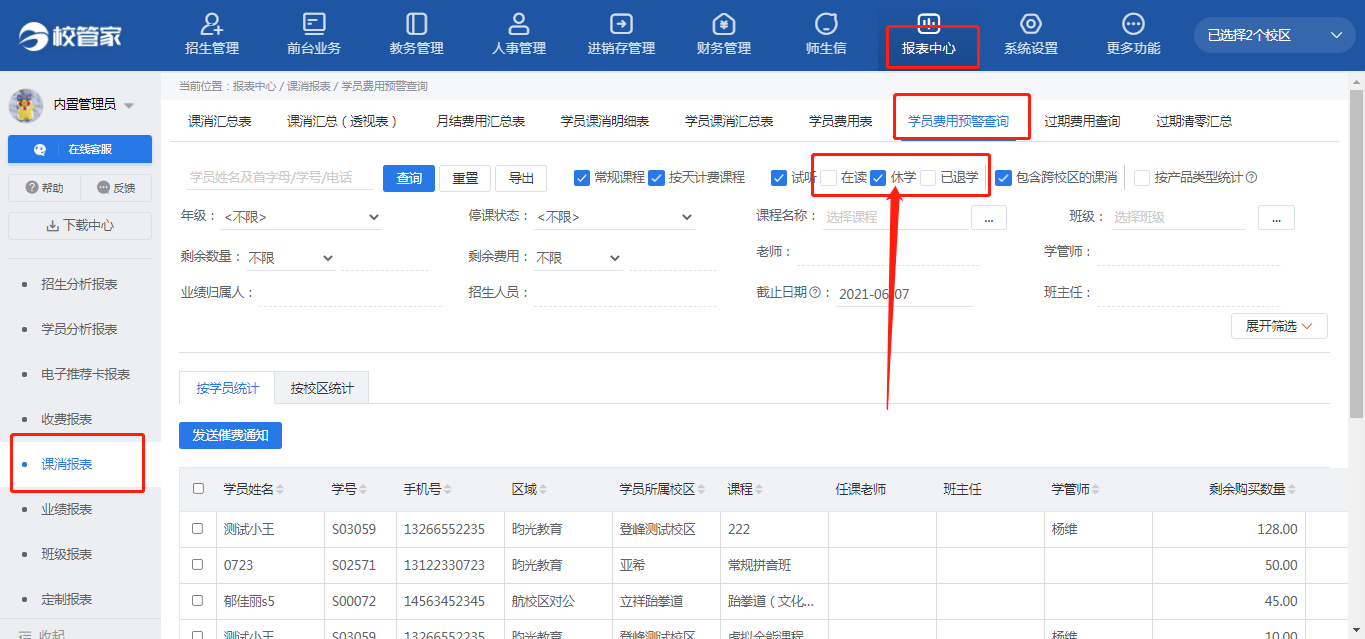Enable 按产品类型统计 checkbox
The height and width of the screenshot is (639, 1365).
tap(1142, 178)
